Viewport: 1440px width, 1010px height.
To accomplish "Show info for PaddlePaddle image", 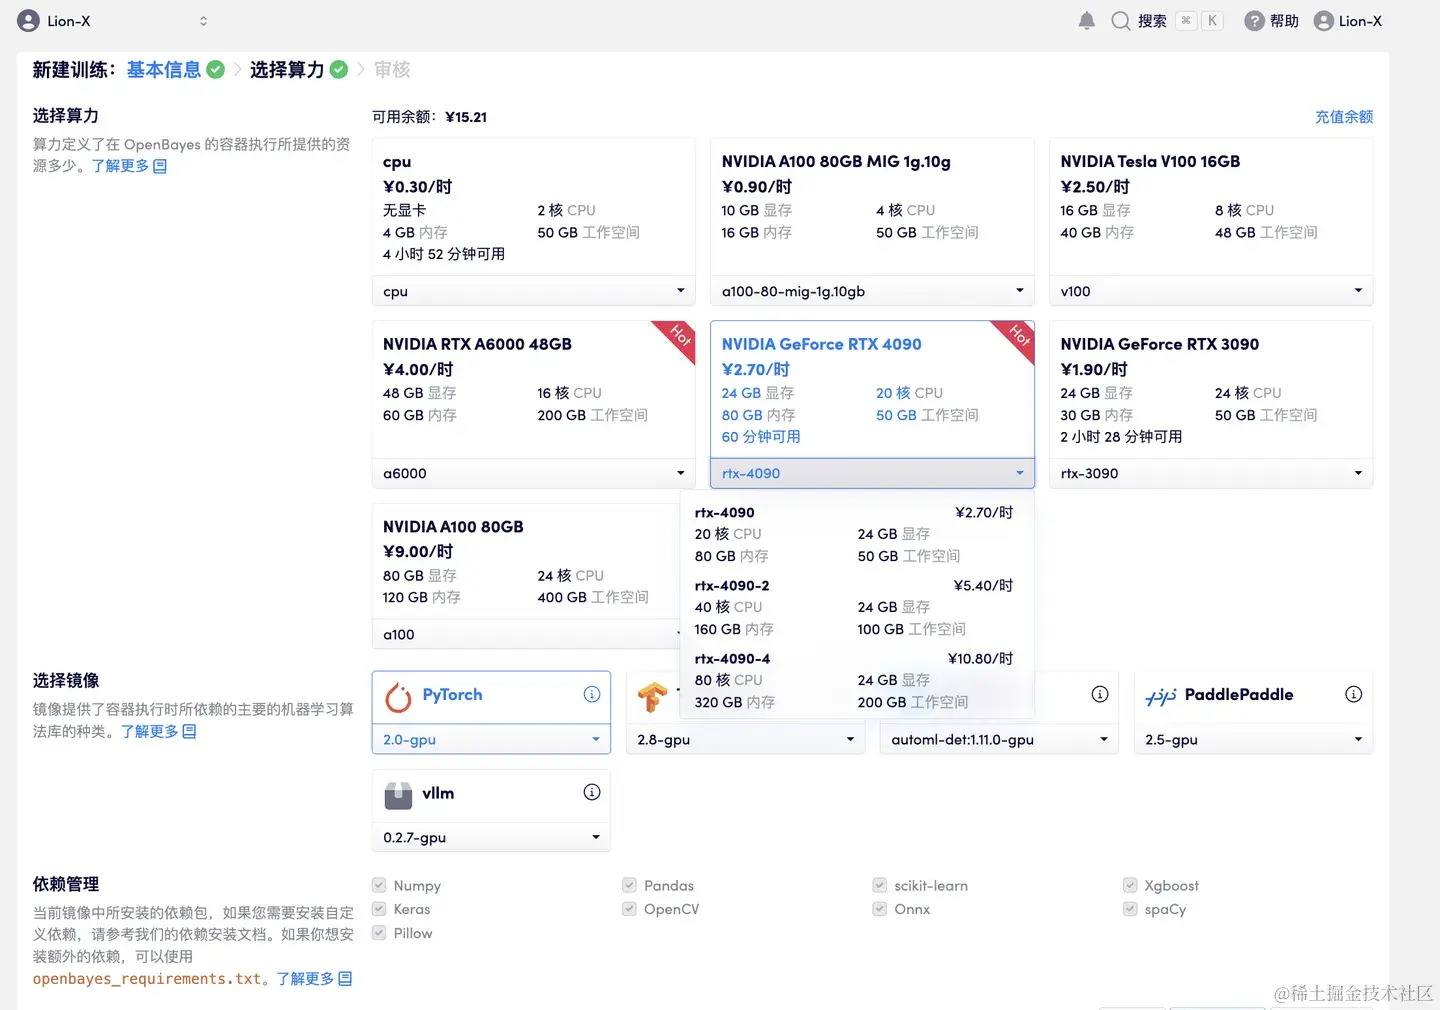I will [1353, 694].
